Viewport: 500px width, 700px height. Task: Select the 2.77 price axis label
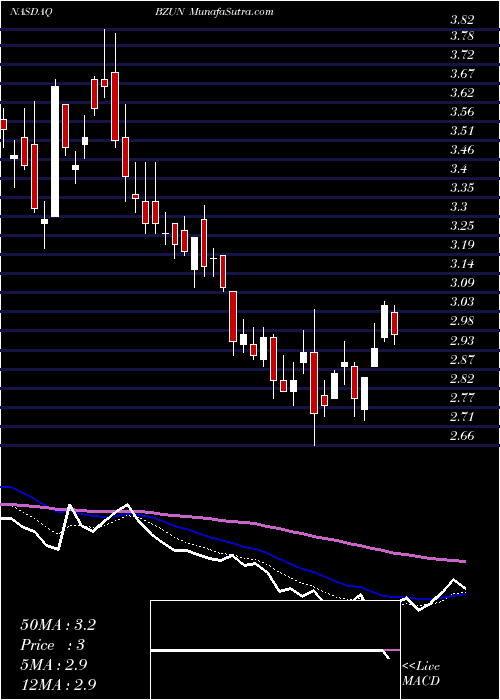[462, 397]
